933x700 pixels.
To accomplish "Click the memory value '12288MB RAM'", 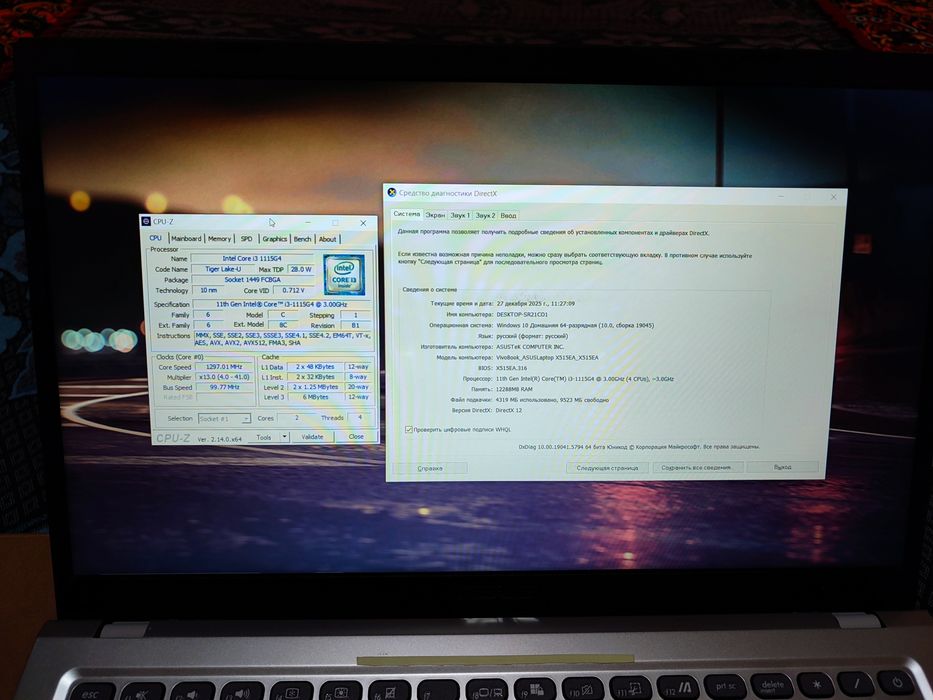I will (514, 389).
